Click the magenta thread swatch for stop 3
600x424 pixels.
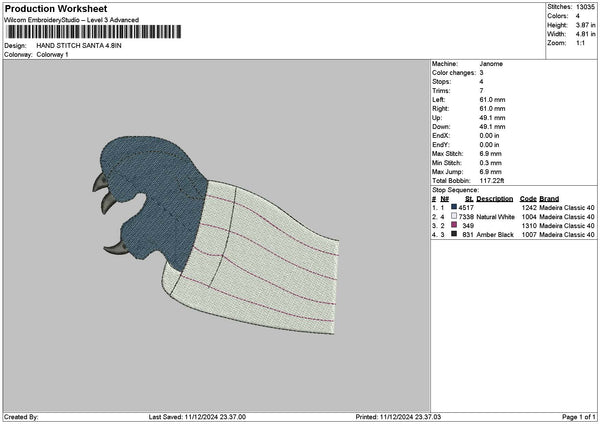coord(454,225)
